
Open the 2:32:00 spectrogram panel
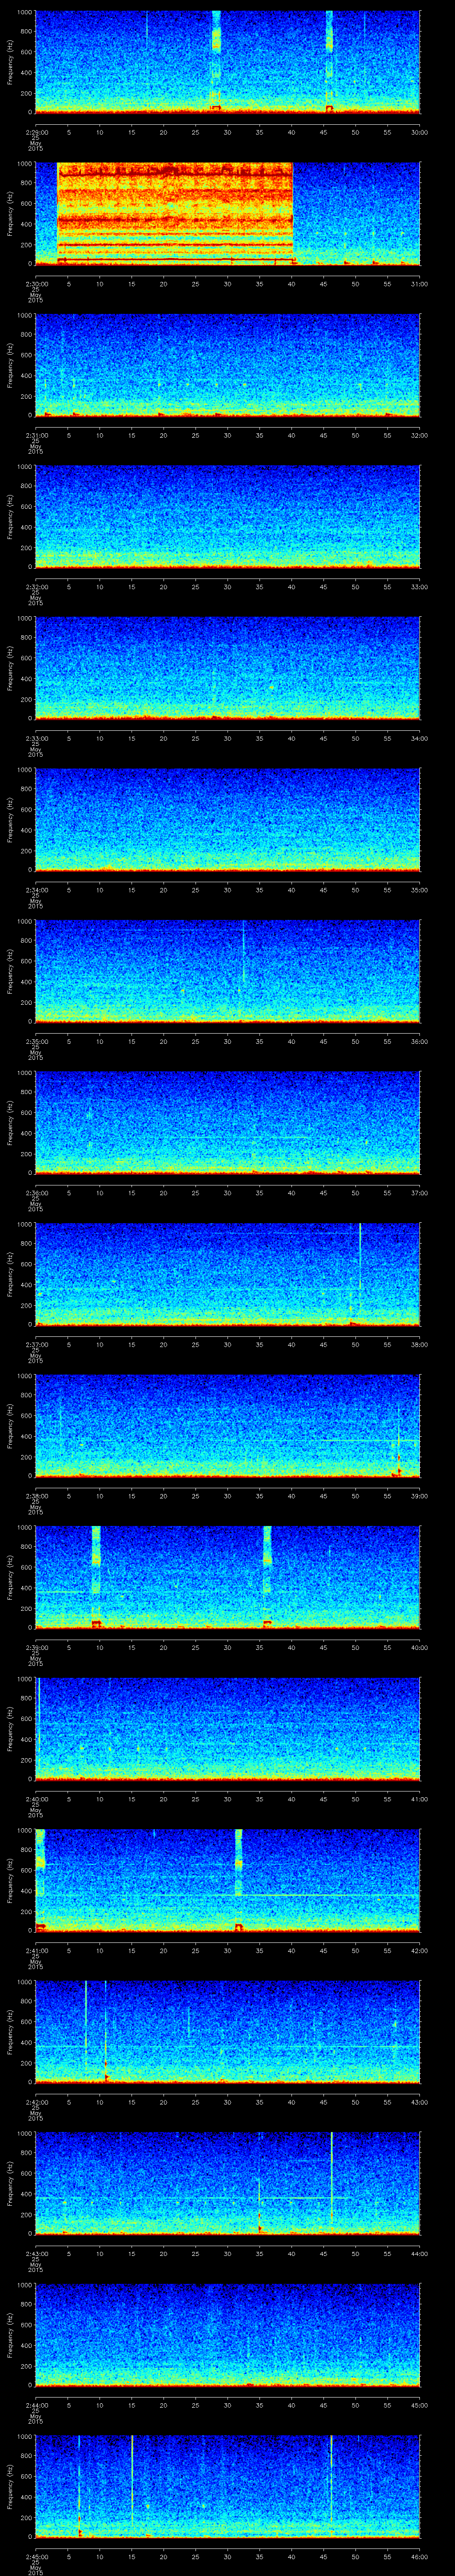(227, 517)
